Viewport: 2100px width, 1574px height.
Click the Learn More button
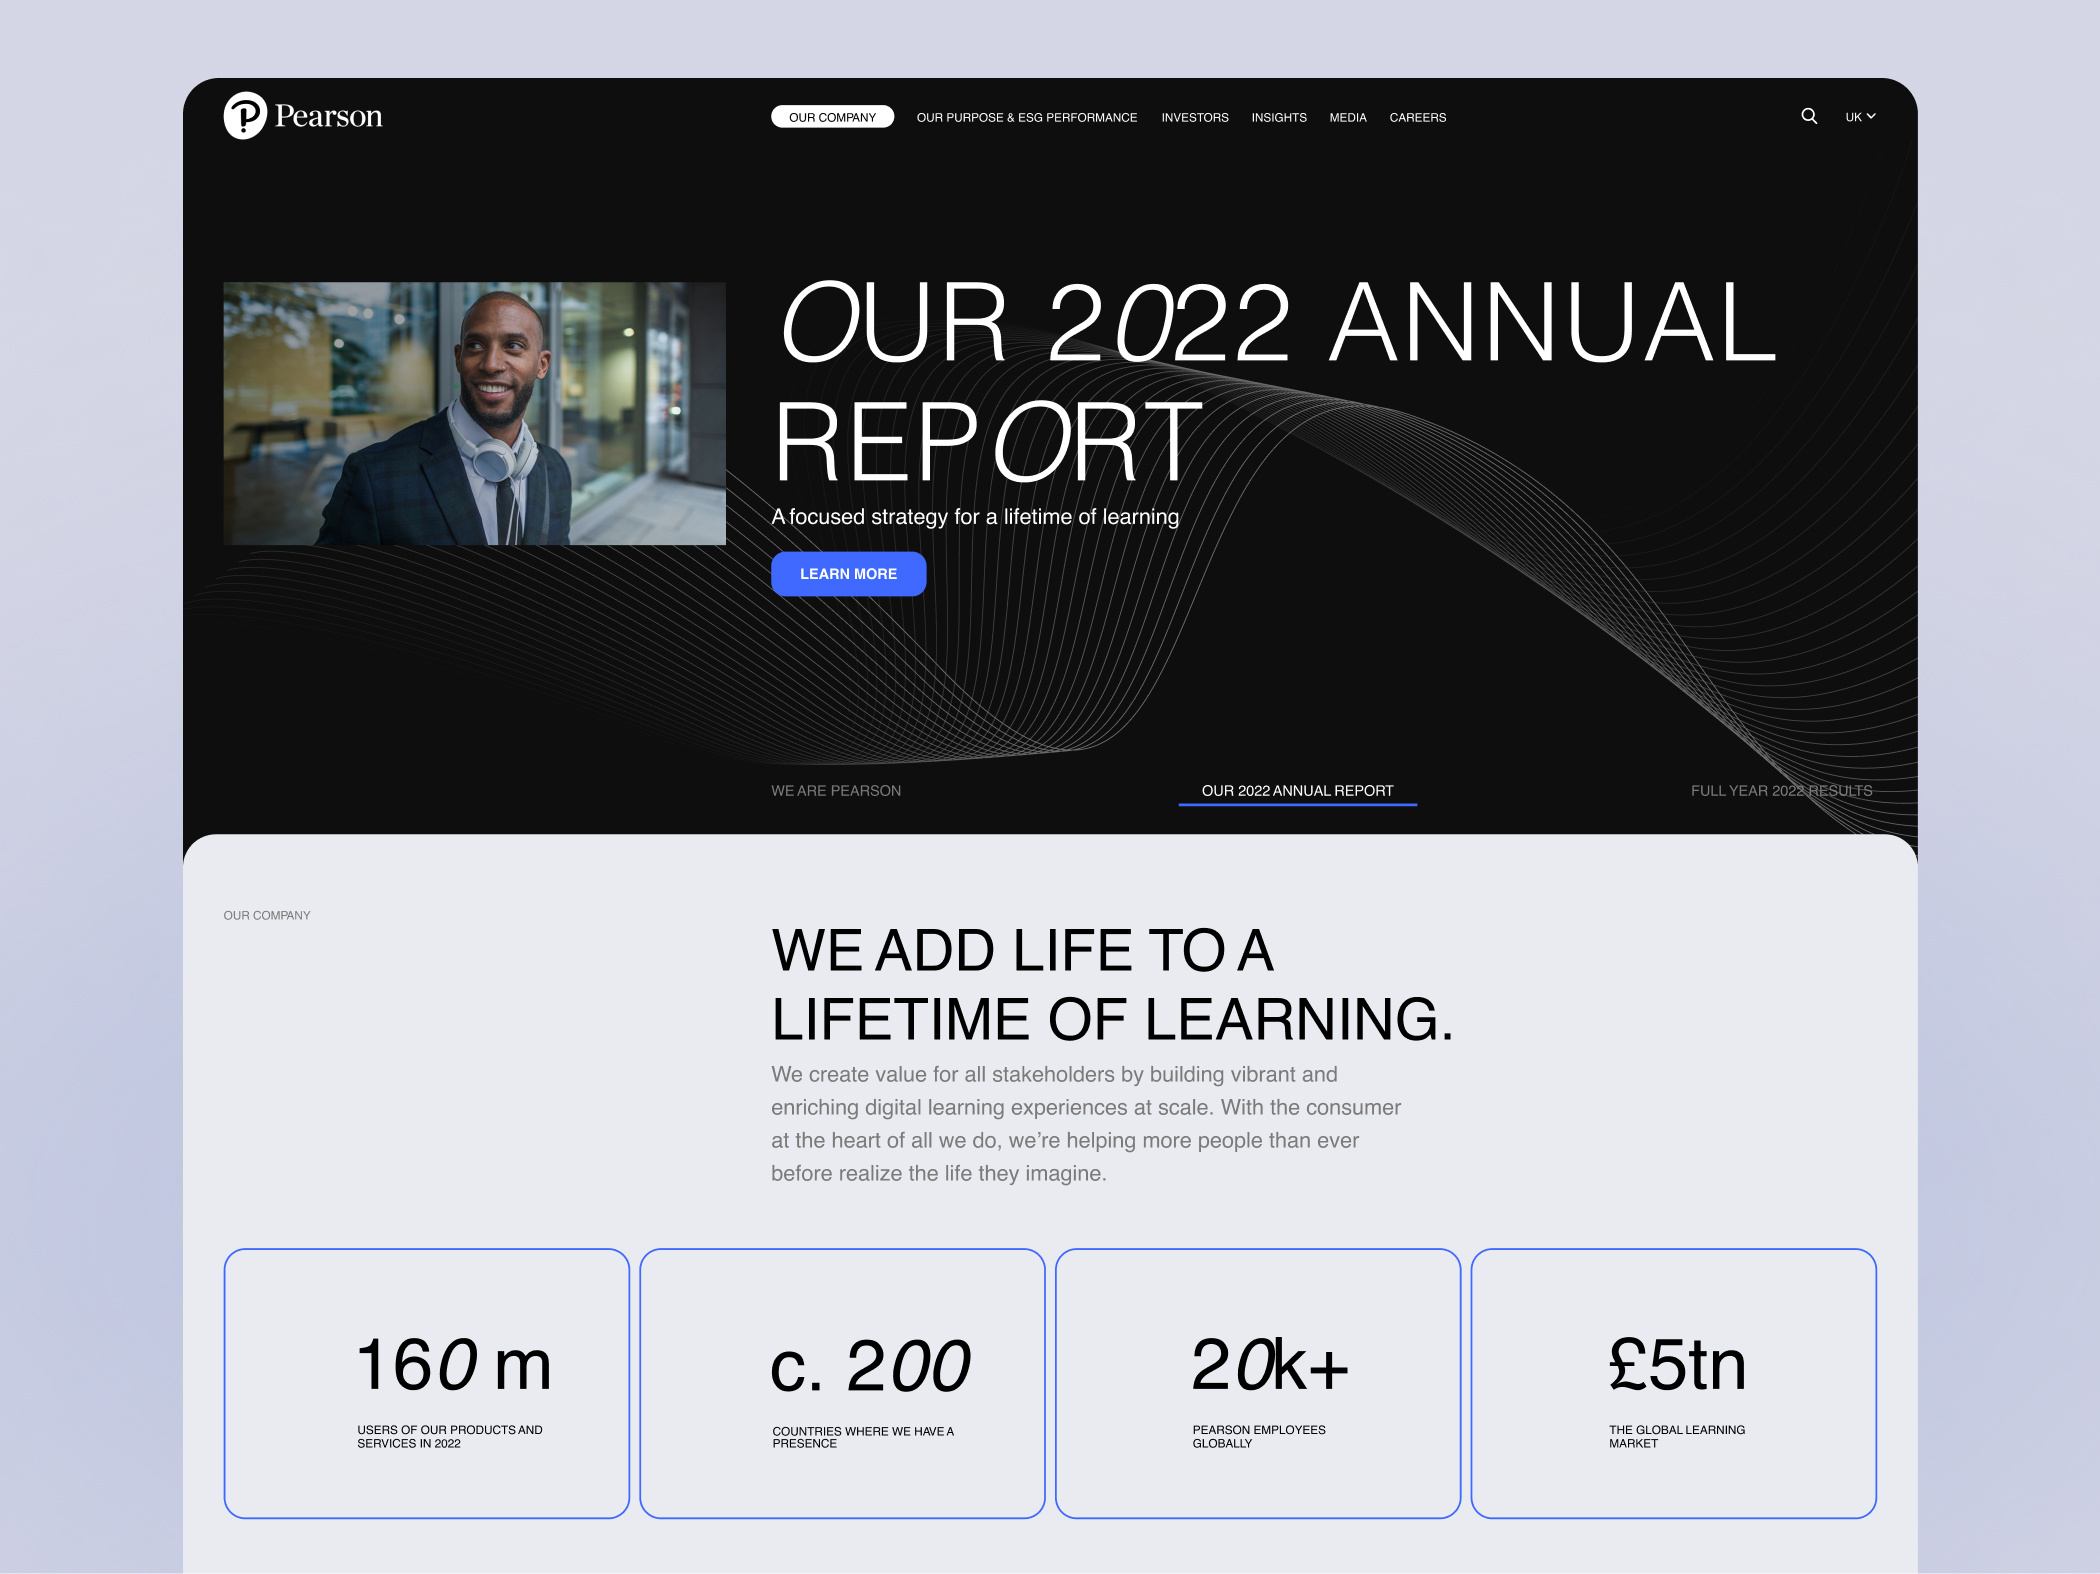click(x=848, y=574)
